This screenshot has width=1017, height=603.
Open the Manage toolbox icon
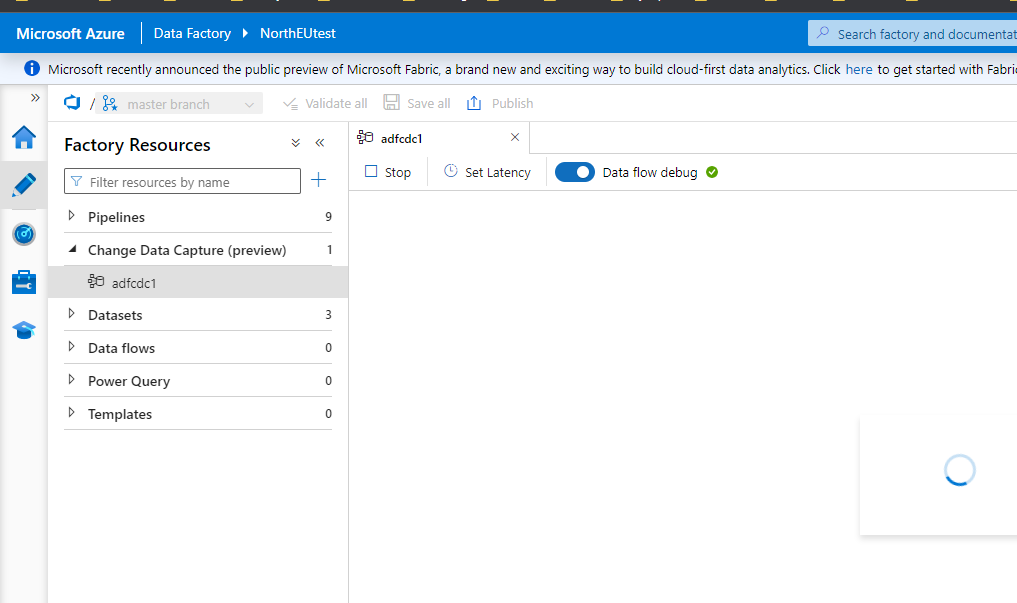click(x=23, y=281)
